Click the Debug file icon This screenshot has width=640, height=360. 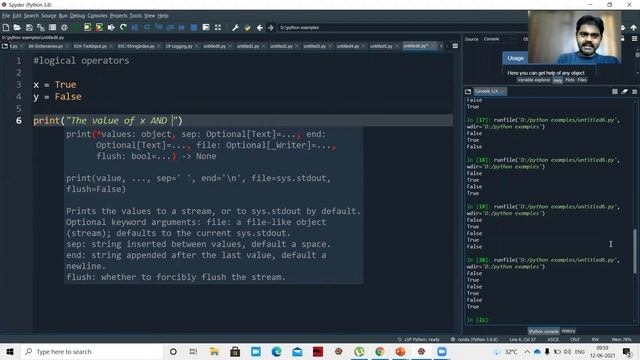click(135, 27)
